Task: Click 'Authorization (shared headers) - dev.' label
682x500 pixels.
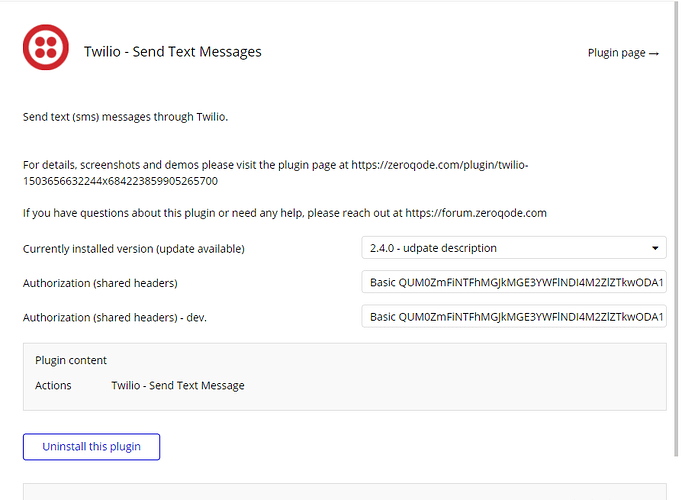Action: [x=115, y=318]
